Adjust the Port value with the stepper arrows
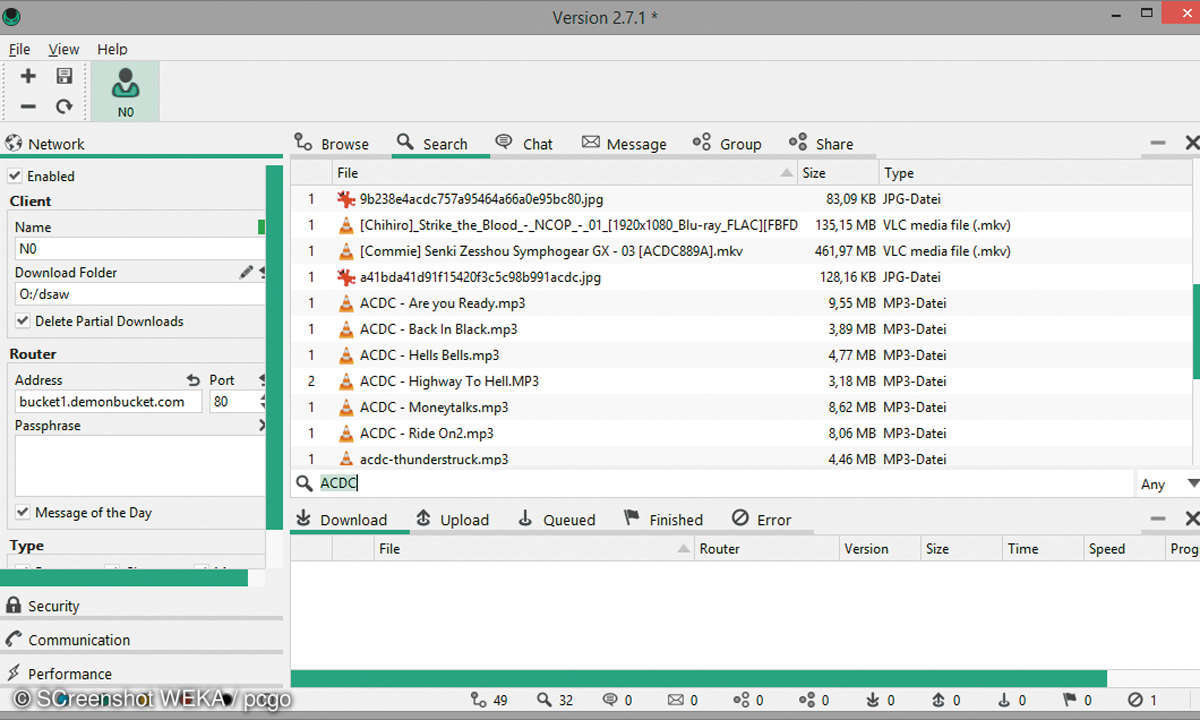1200x720 pixels. tap(263, 401)
